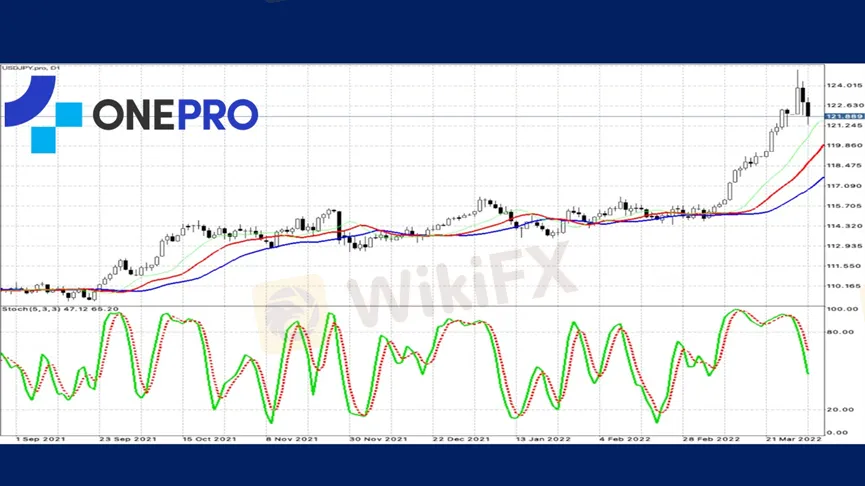Click the red moving average line's right end

(822, 146)
